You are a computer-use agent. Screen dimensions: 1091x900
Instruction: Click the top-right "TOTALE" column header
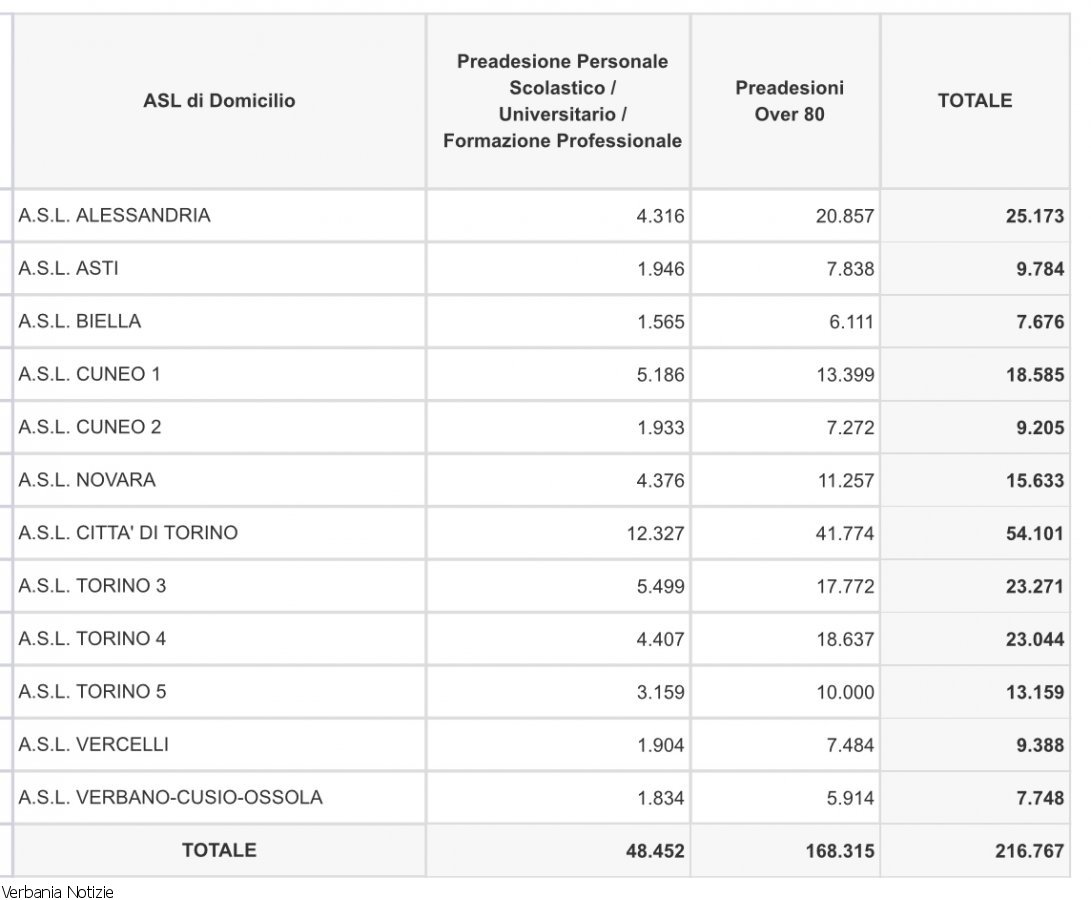click(x=974, y=101)
